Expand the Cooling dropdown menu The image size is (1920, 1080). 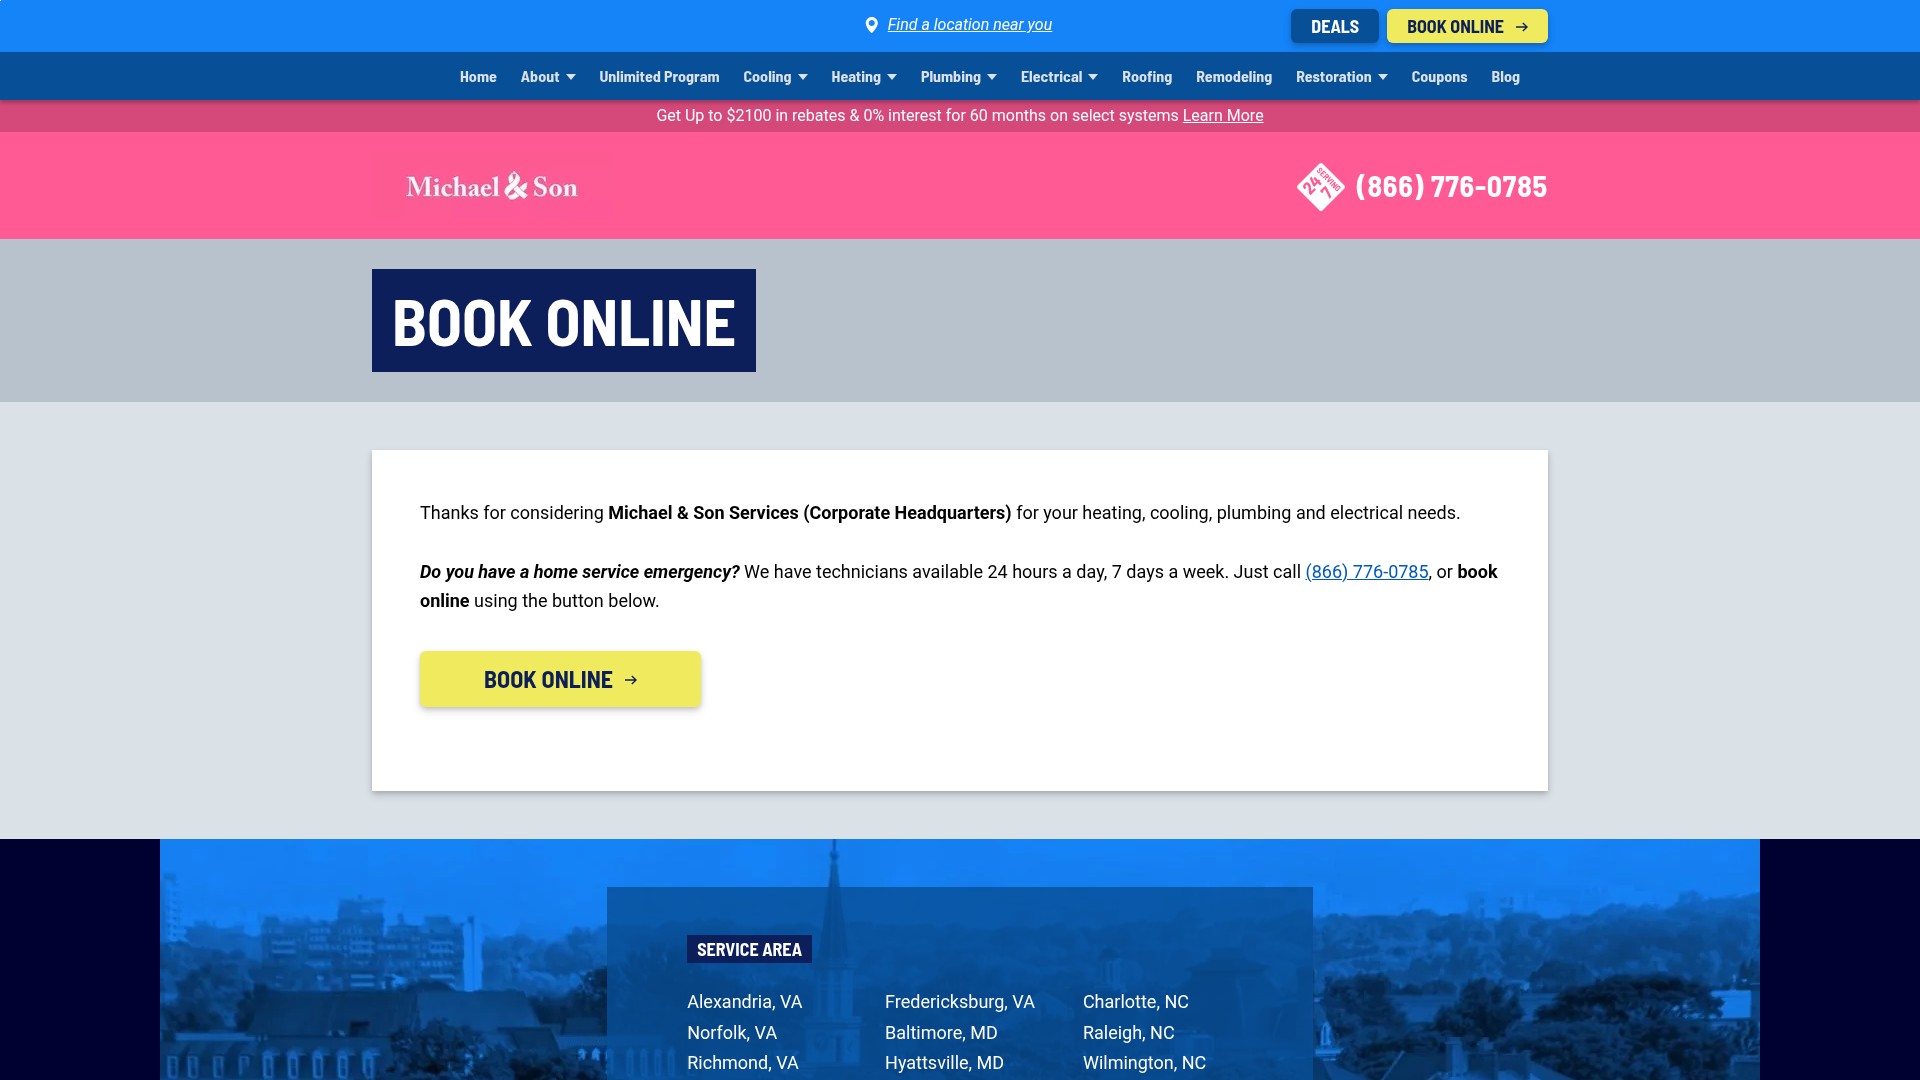point(775,77)
